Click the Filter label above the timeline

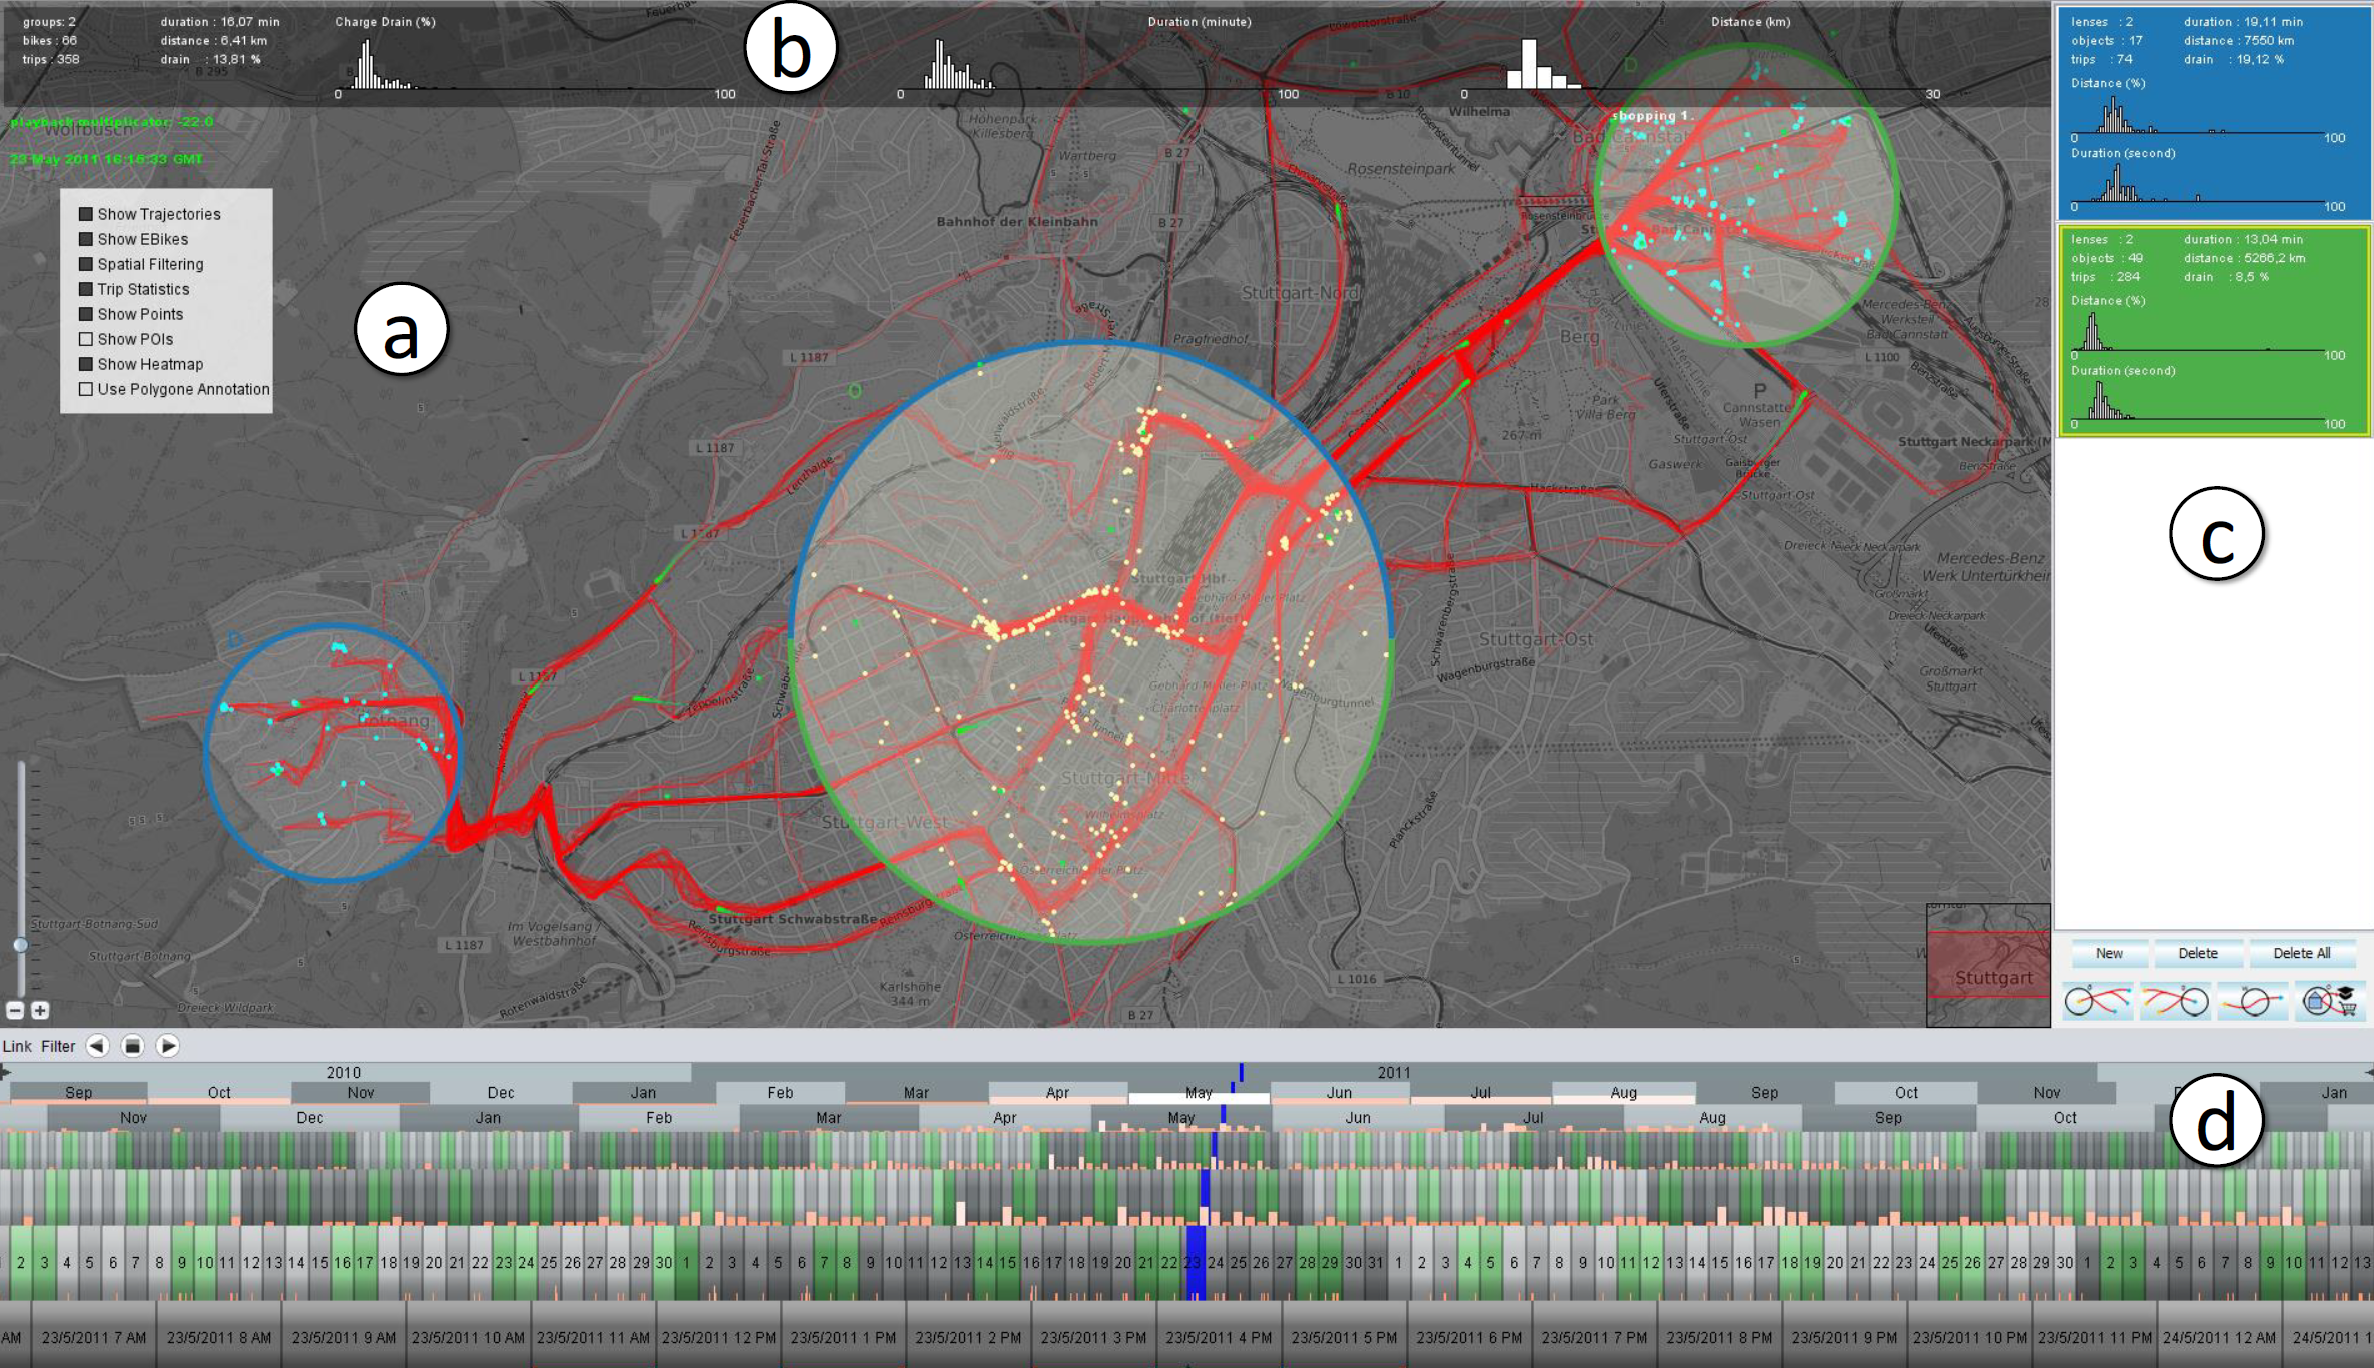point(58,1046)
